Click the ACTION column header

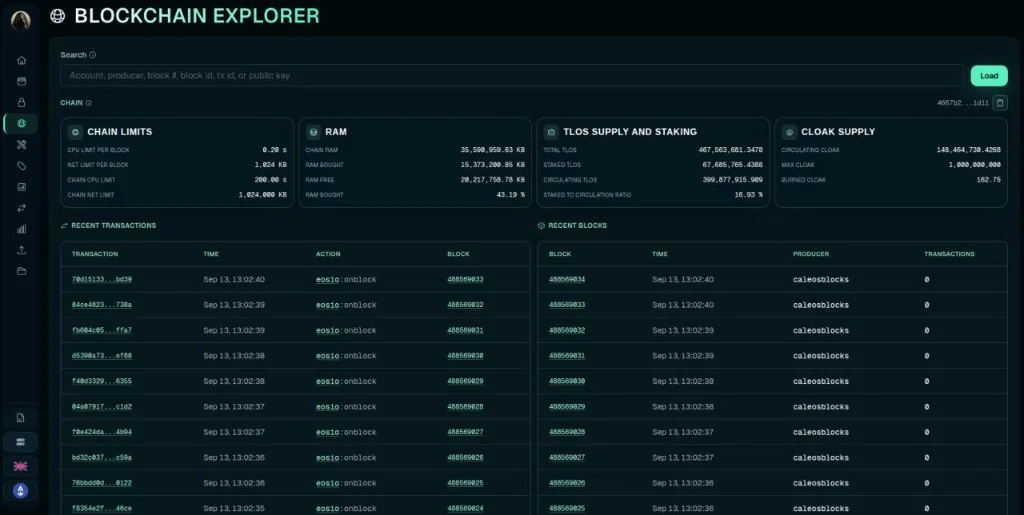(x=328, y=254)
